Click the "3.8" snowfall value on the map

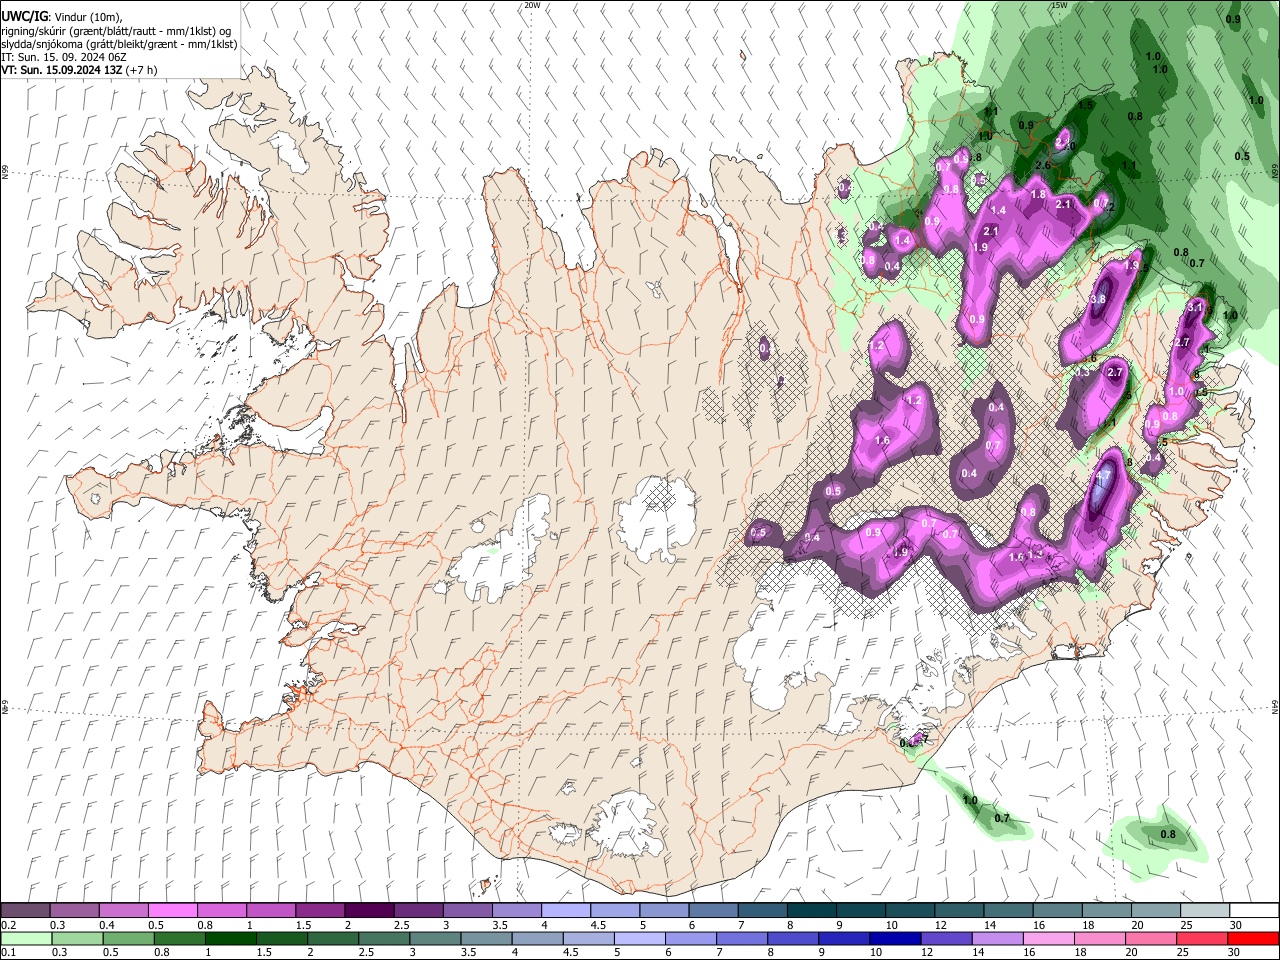tap(1098, 299)
